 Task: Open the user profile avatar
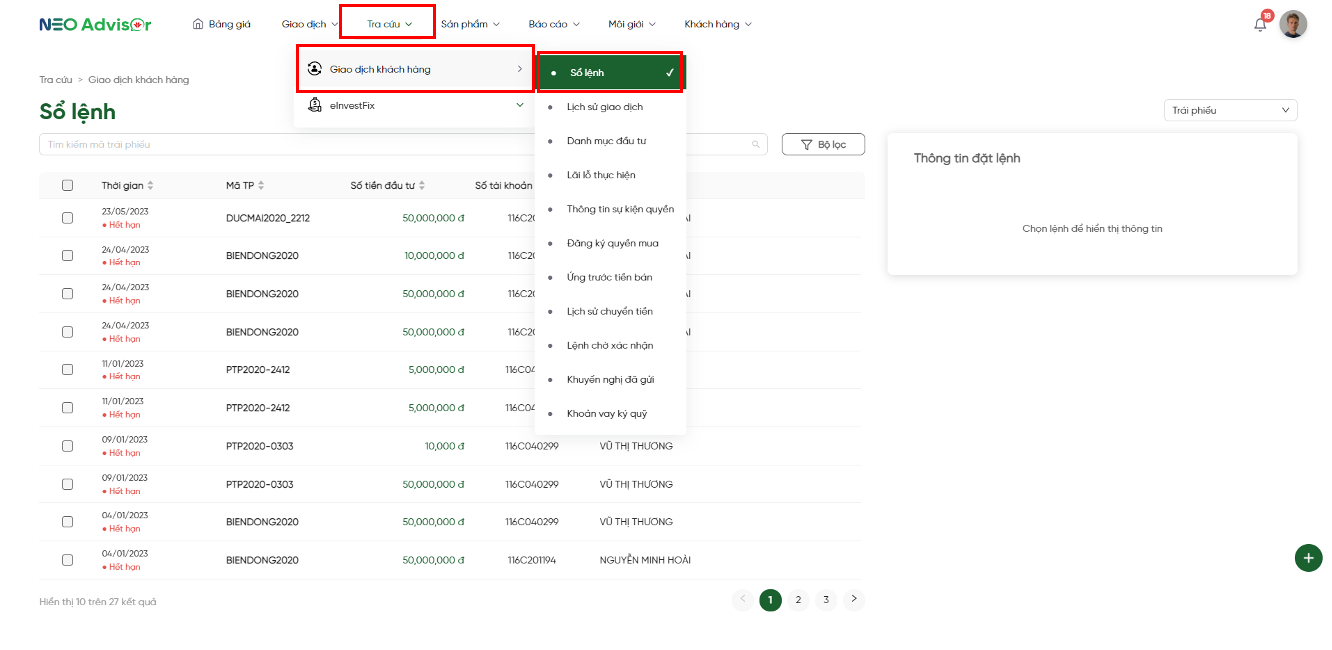1293,24
